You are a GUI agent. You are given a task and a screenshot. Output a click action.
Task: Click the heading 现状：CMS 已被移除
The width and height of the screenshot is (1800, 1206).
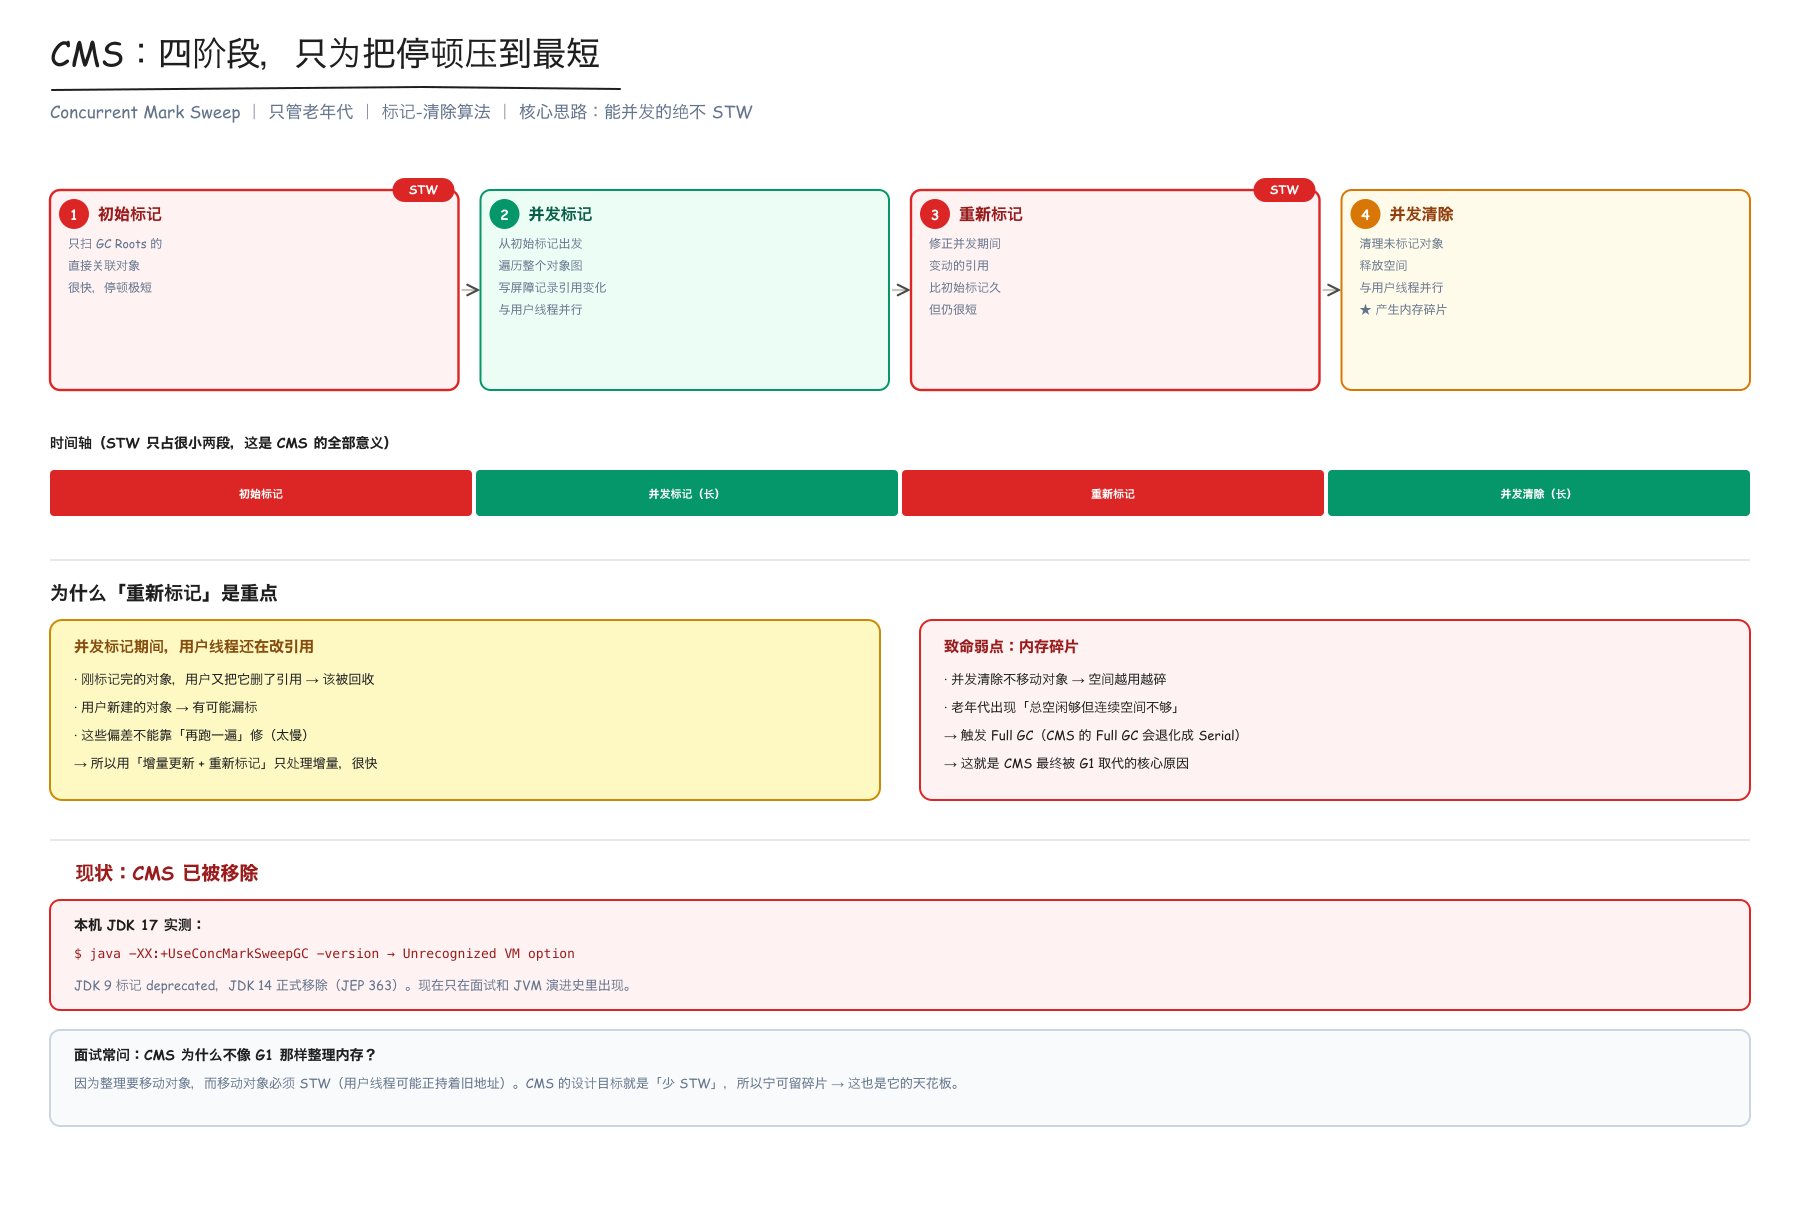167,873
